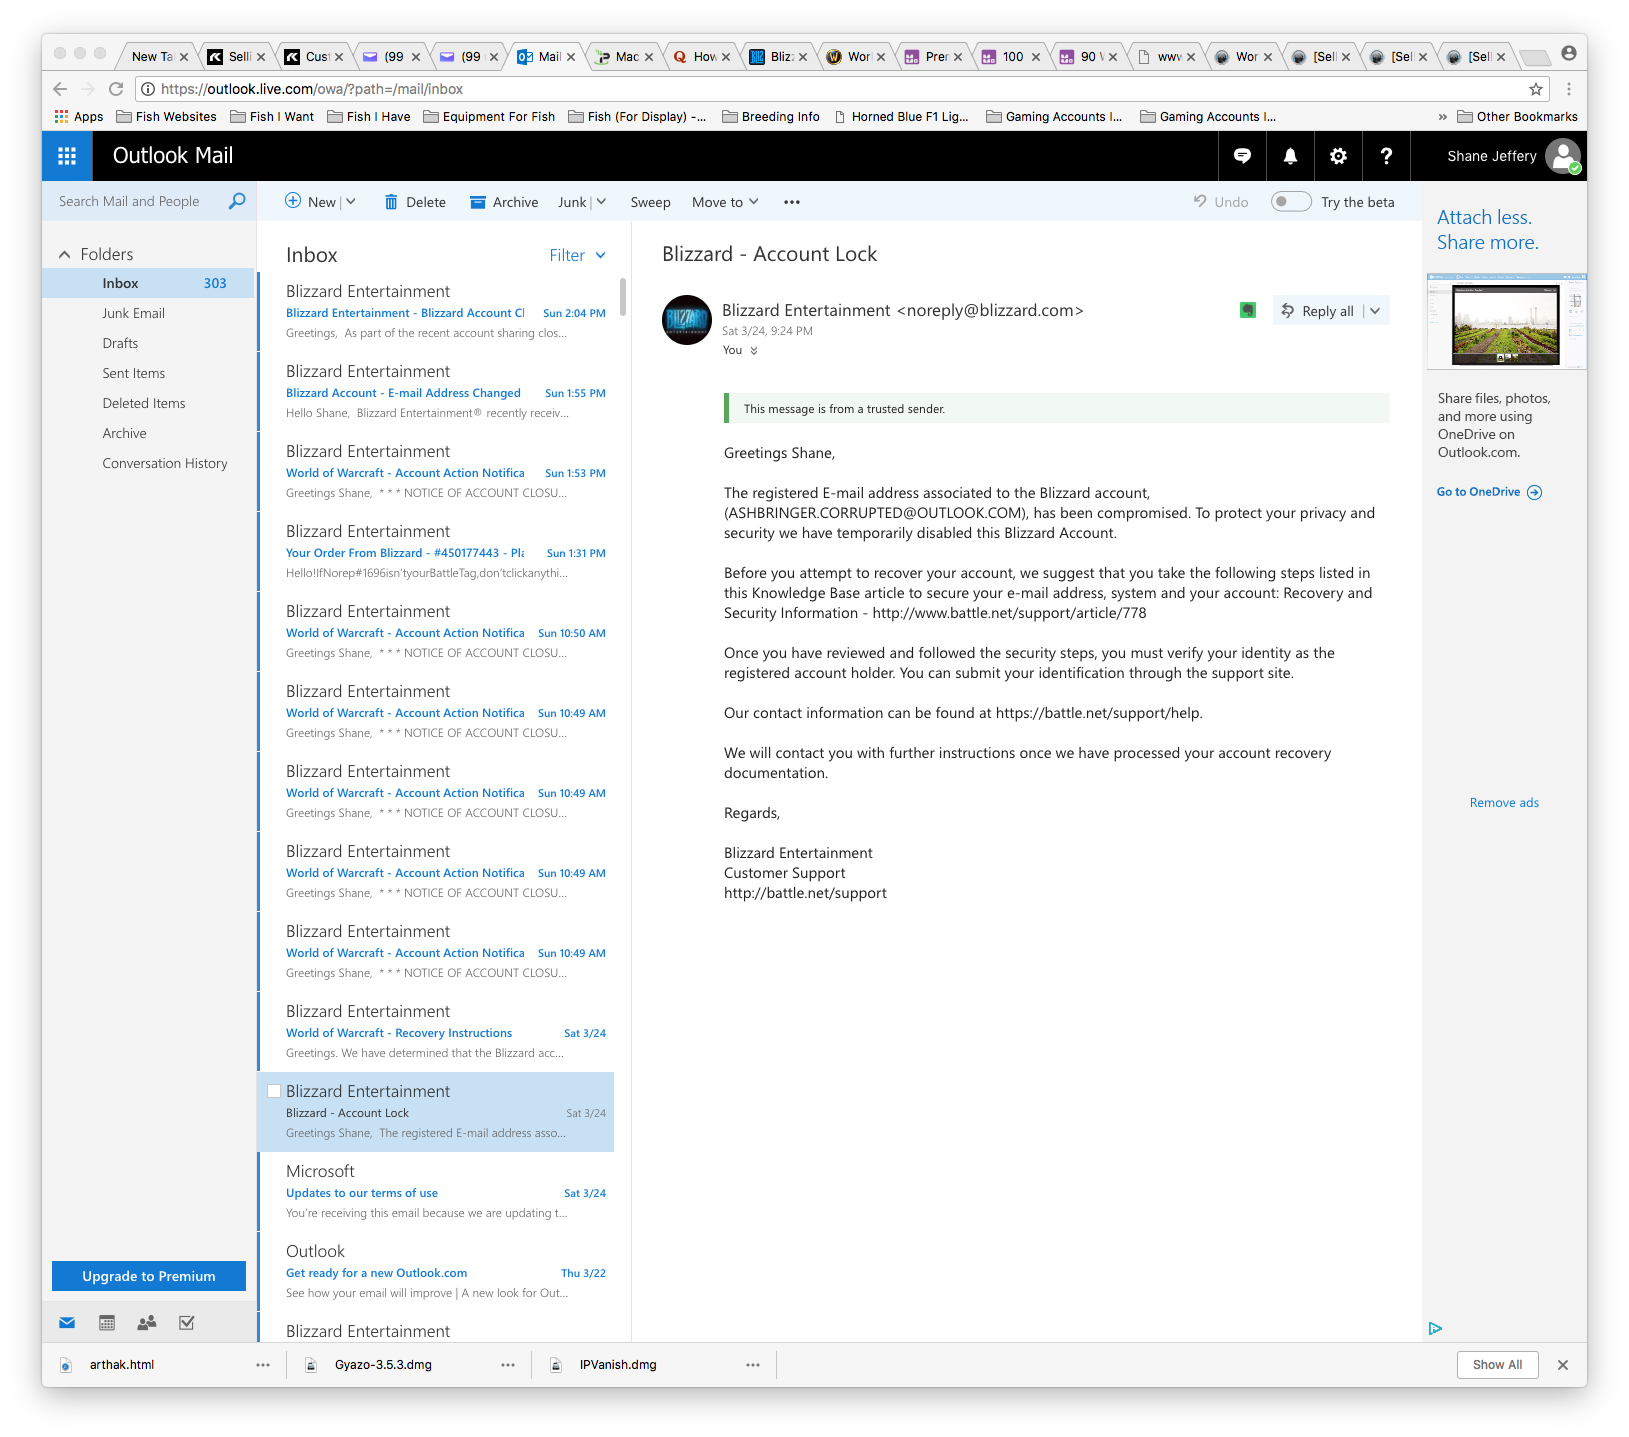Open the Move to dropdown

click(x=725, y=202)
